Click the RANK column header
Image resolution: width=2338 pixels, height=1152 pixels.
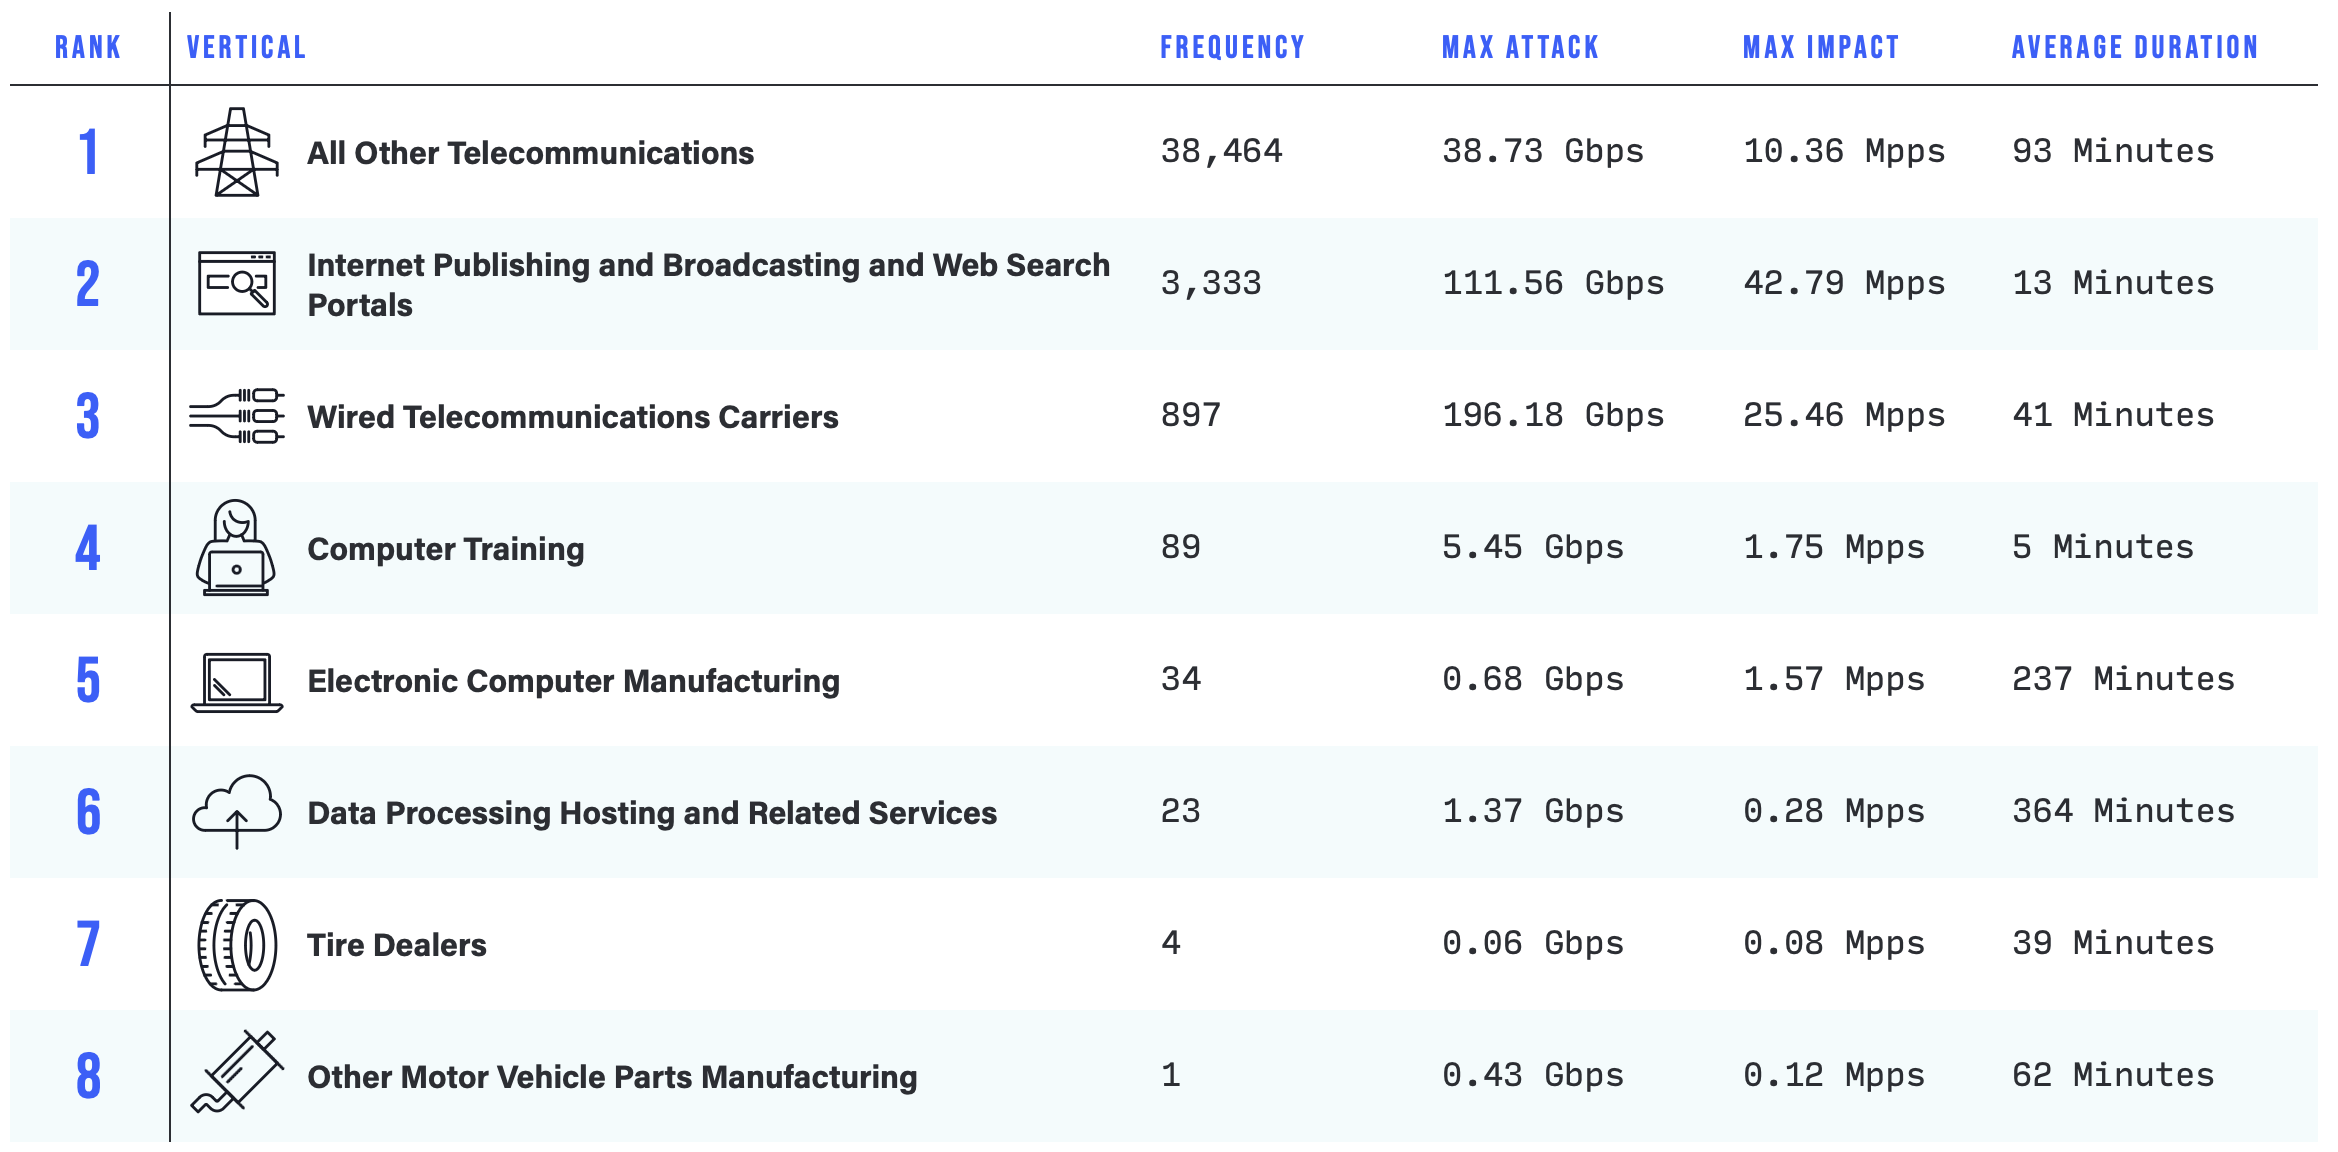pyautogui.click(x=88, y=47)
